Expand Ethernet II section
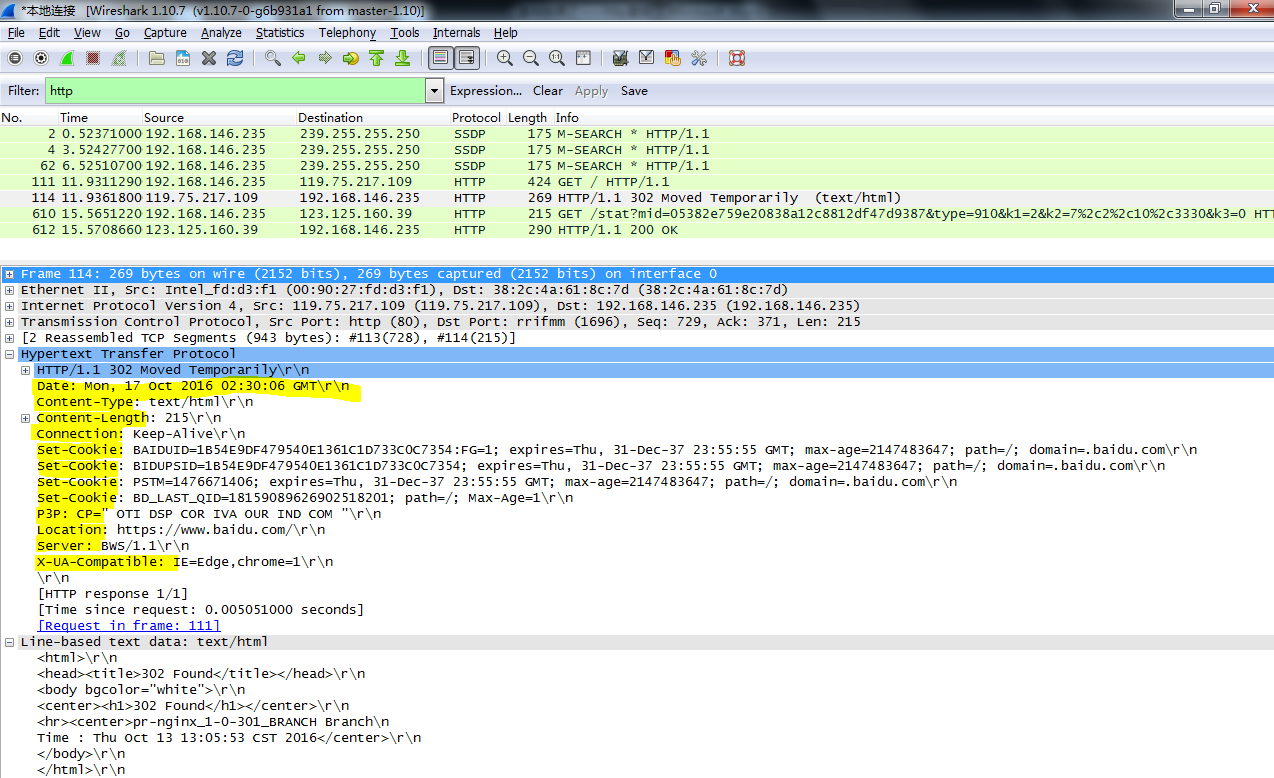Screen dimensions: 1274x778 (9, 290)
